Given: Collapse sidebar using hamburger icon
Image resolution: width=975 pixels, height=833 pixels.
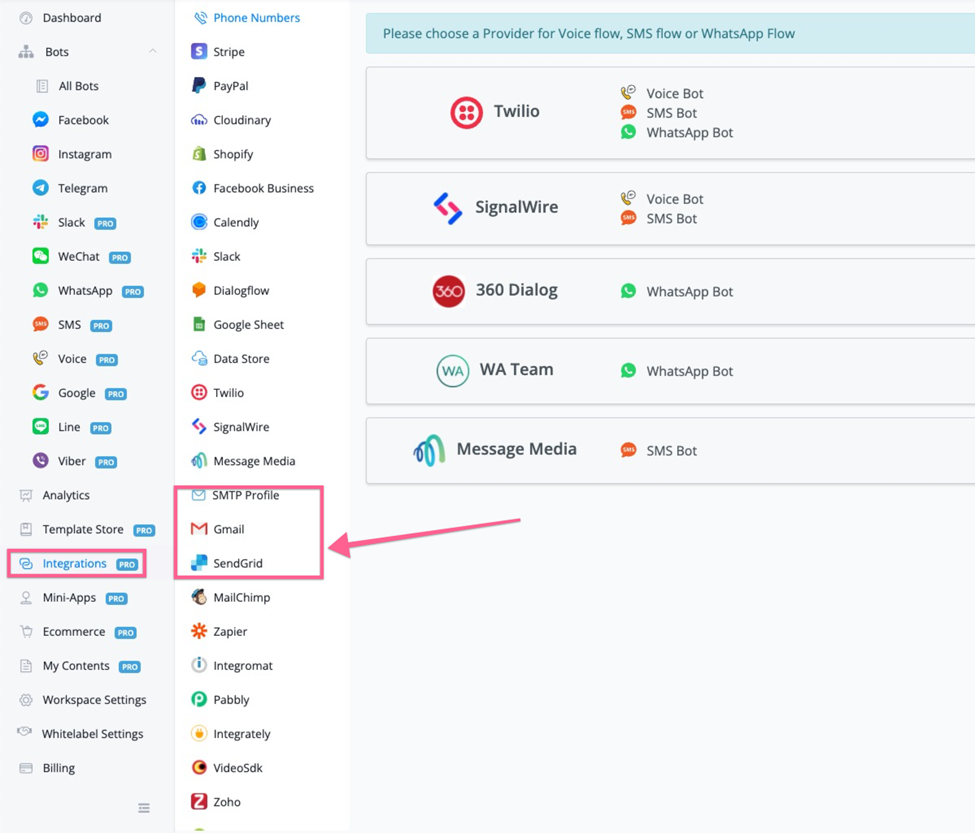Looking at the screenshot, I should click(144, 808).
